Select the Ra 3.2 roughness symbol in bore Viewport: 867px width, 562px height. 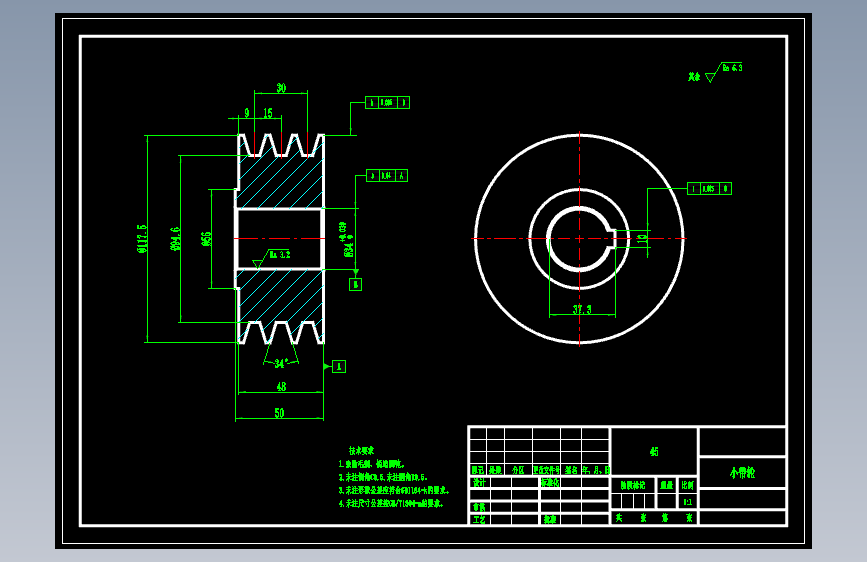pos(273,258)
